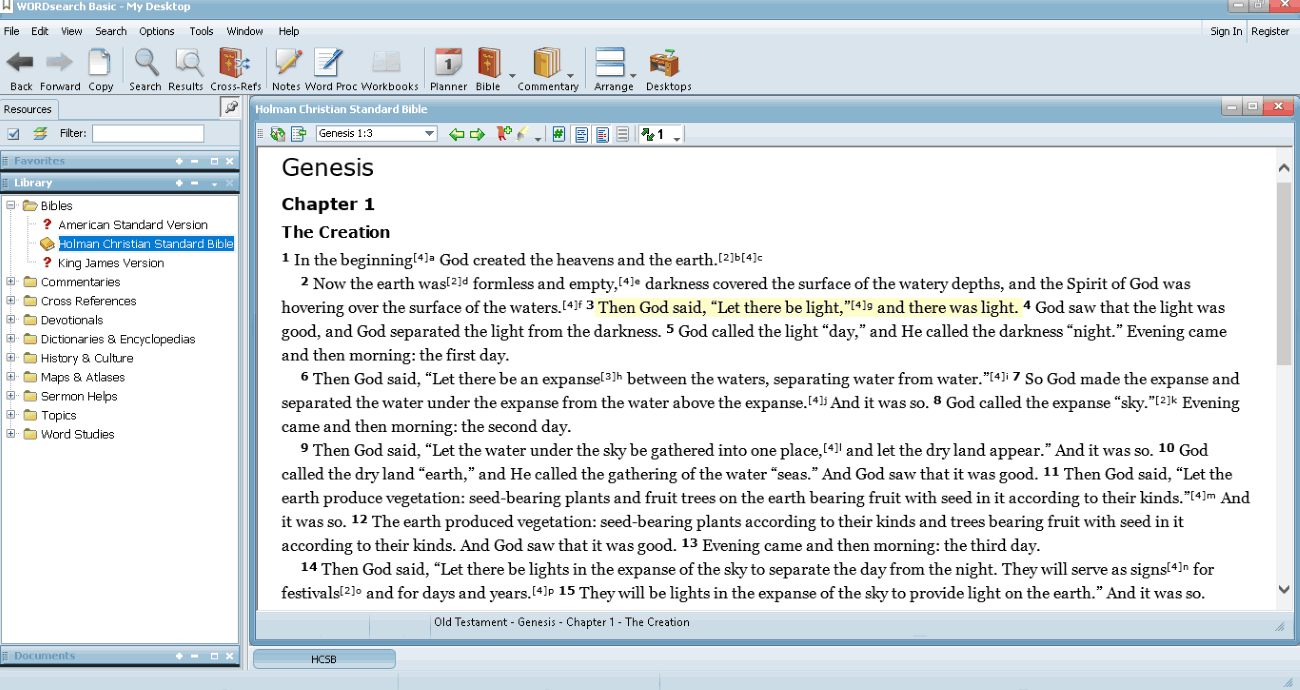Open the Help menu
The image size is (1300, 690).
tap(289, 31)
